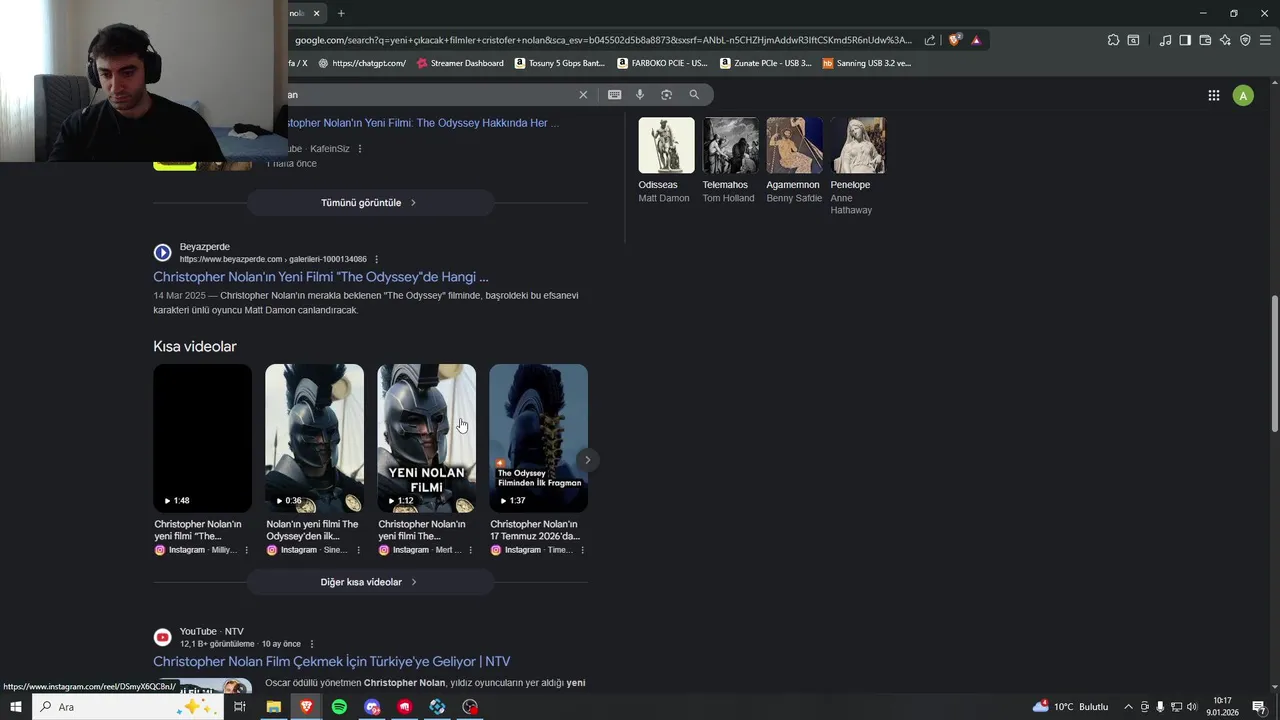Image resolution: width=1280 pixels, height=720 pixels.
Task: Open the Google apps grid
Action: [1213, 95]
